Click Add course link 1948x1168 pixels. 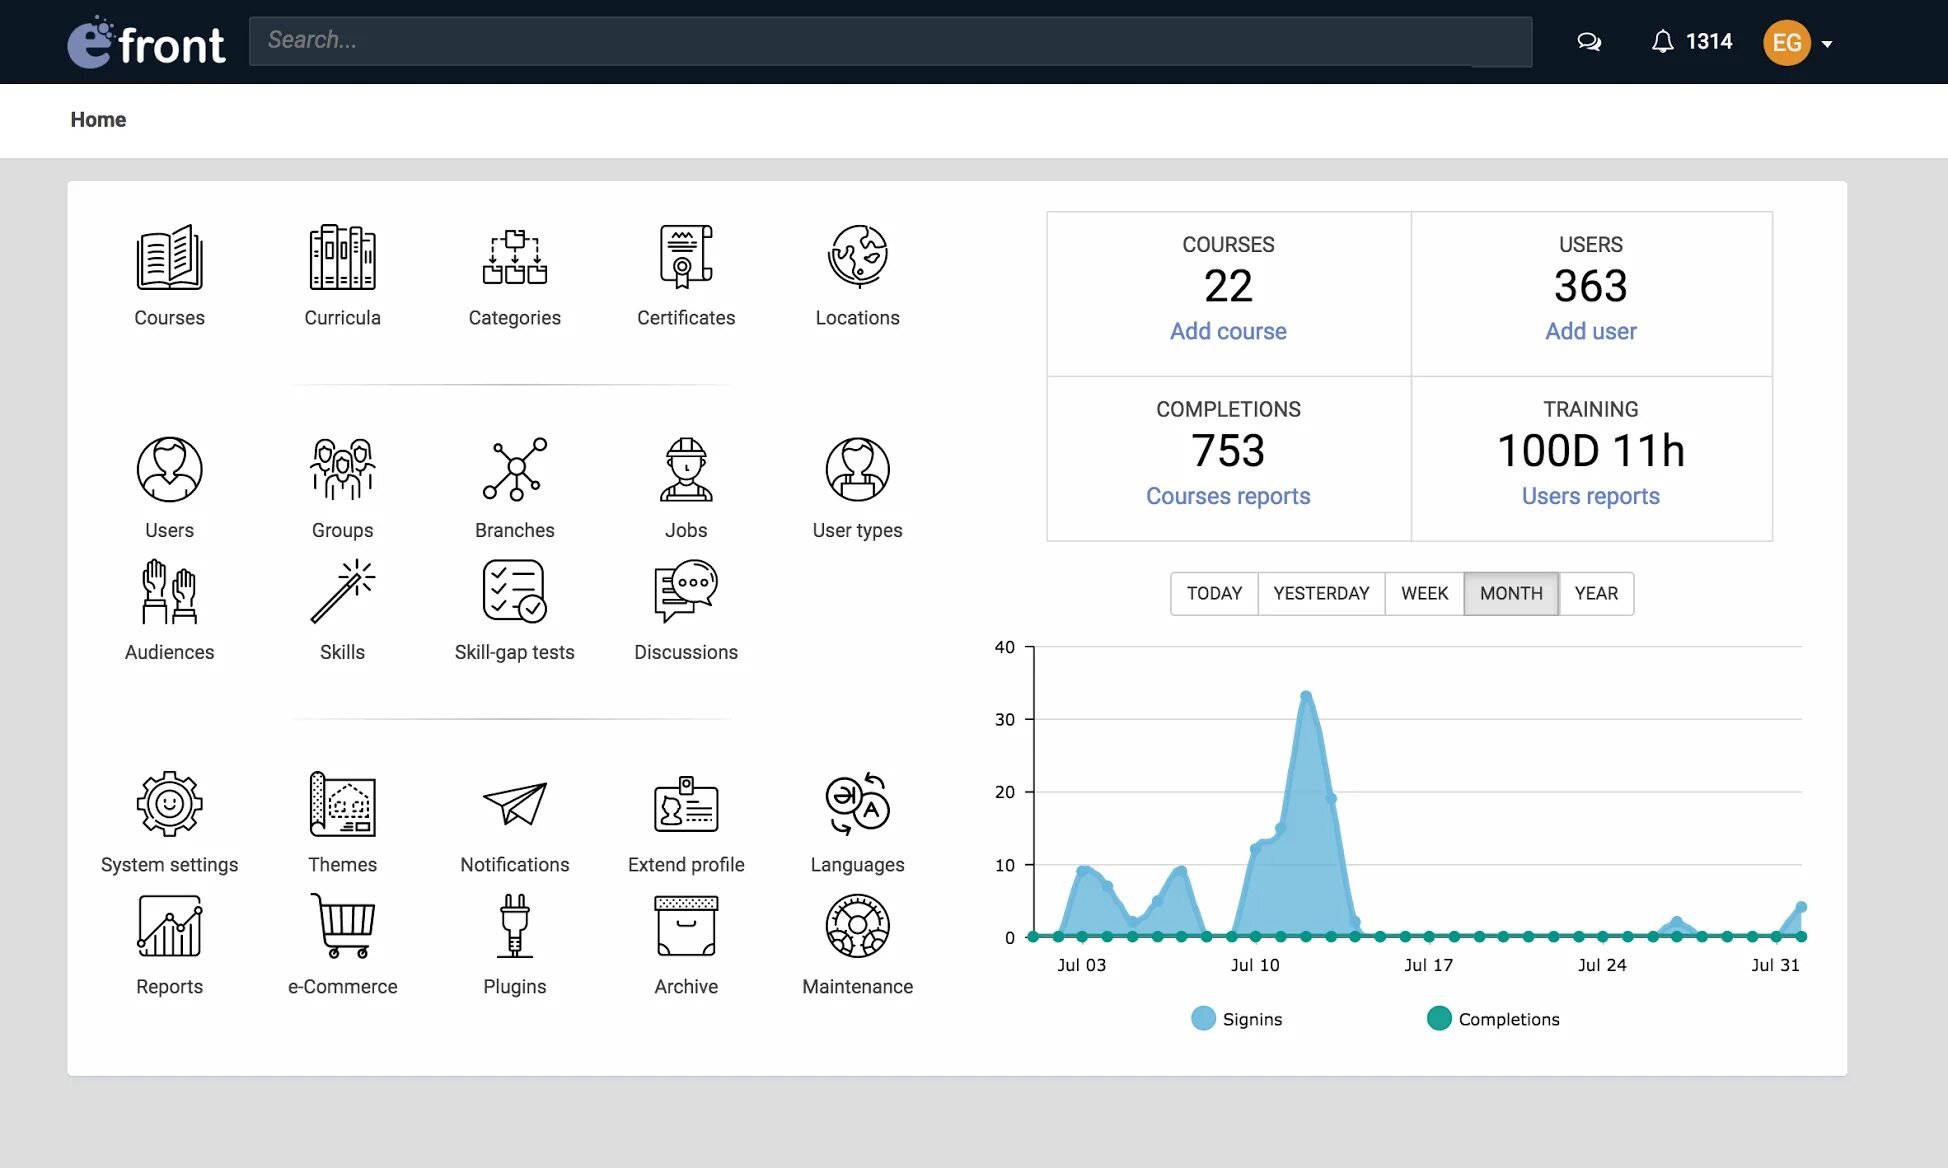1228,331
